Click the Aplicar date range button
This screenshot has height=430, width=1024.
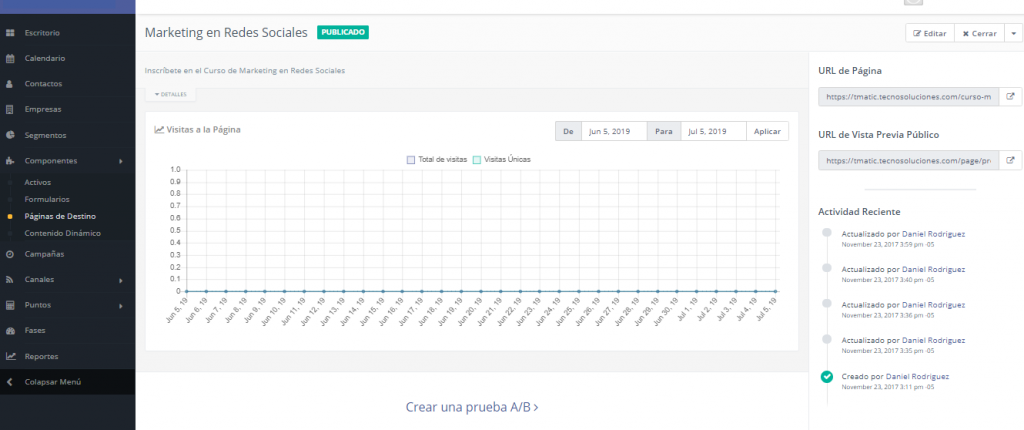point(767,131)
